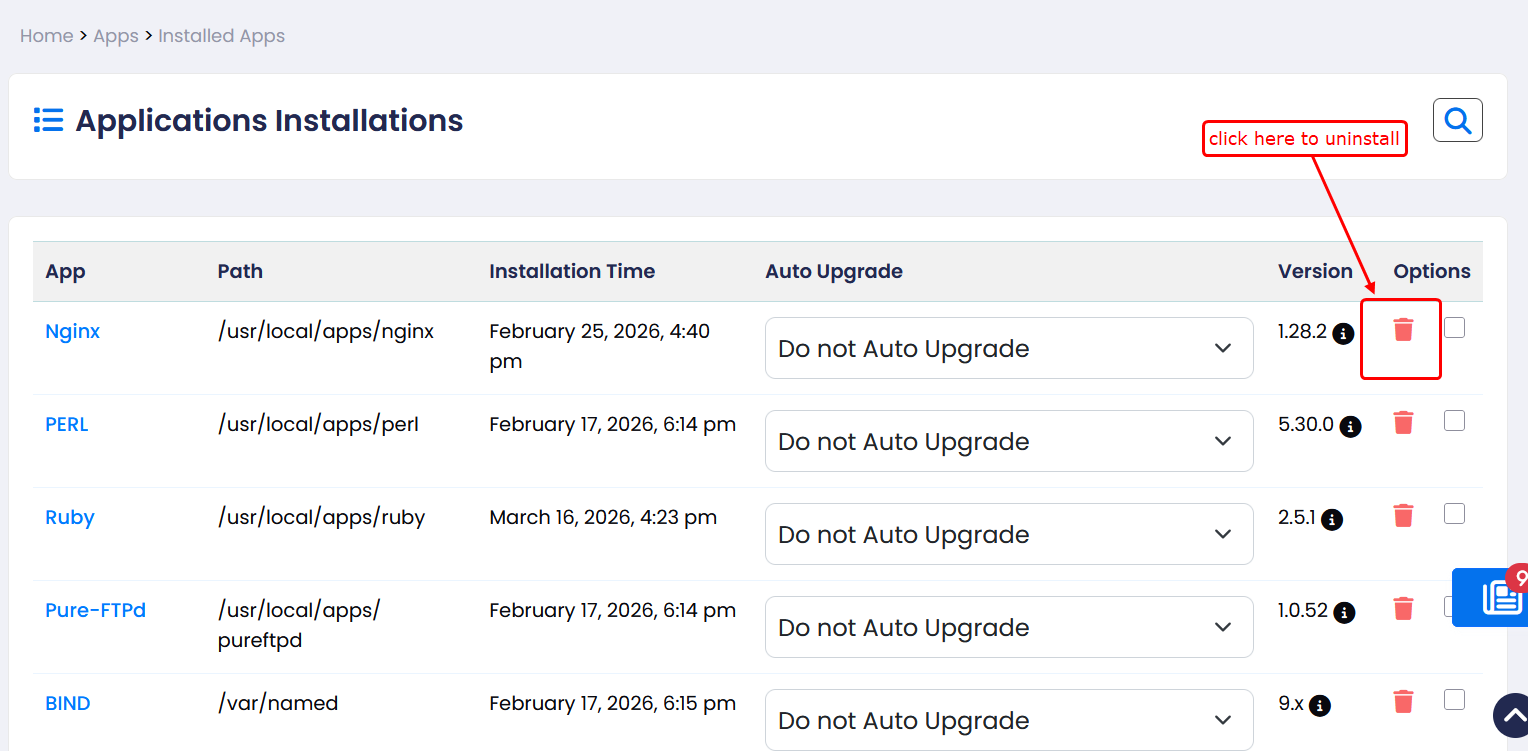The image size is (1528, 751).
Task: Uninstall Ruby using its trash icon
Action: click(1403, 516)
